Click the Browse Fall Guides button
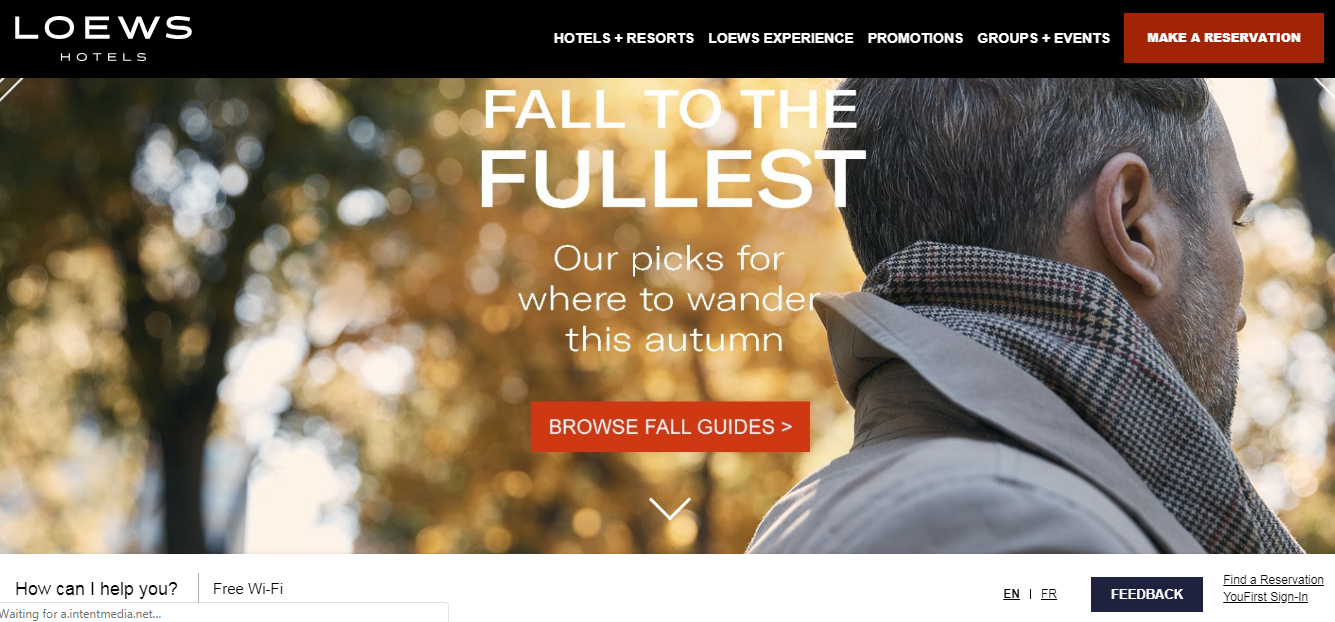 coord(670,427)
